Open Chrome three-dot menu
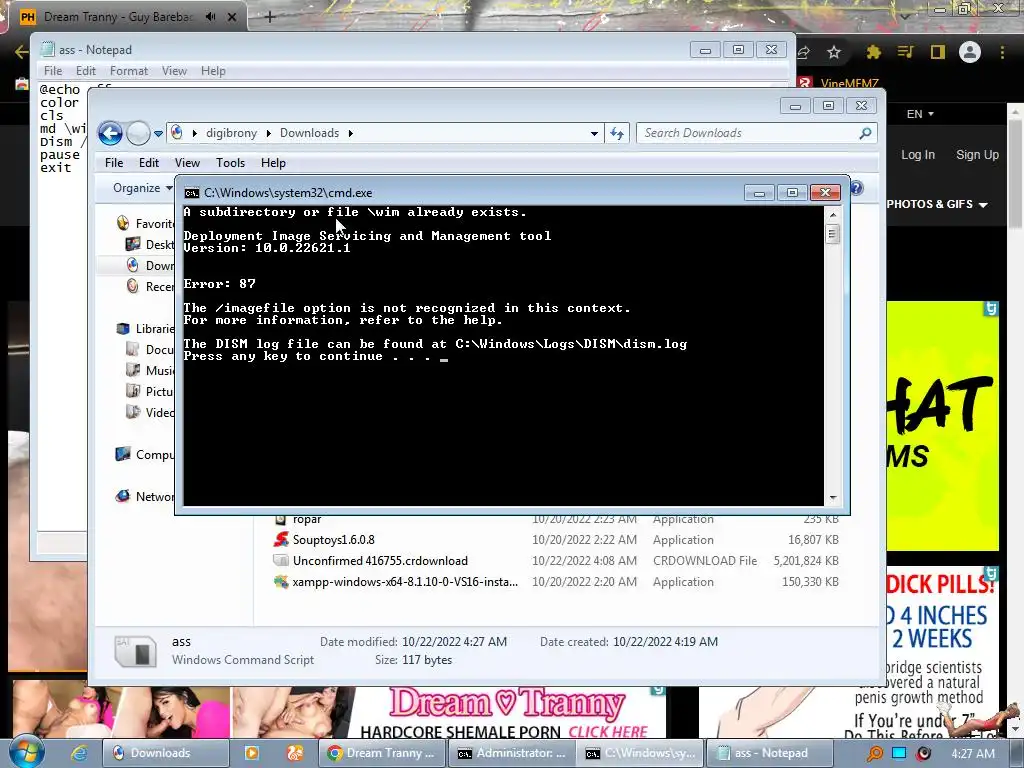Viewport: 1024px width, 768px height. (x=1002, y=52)
